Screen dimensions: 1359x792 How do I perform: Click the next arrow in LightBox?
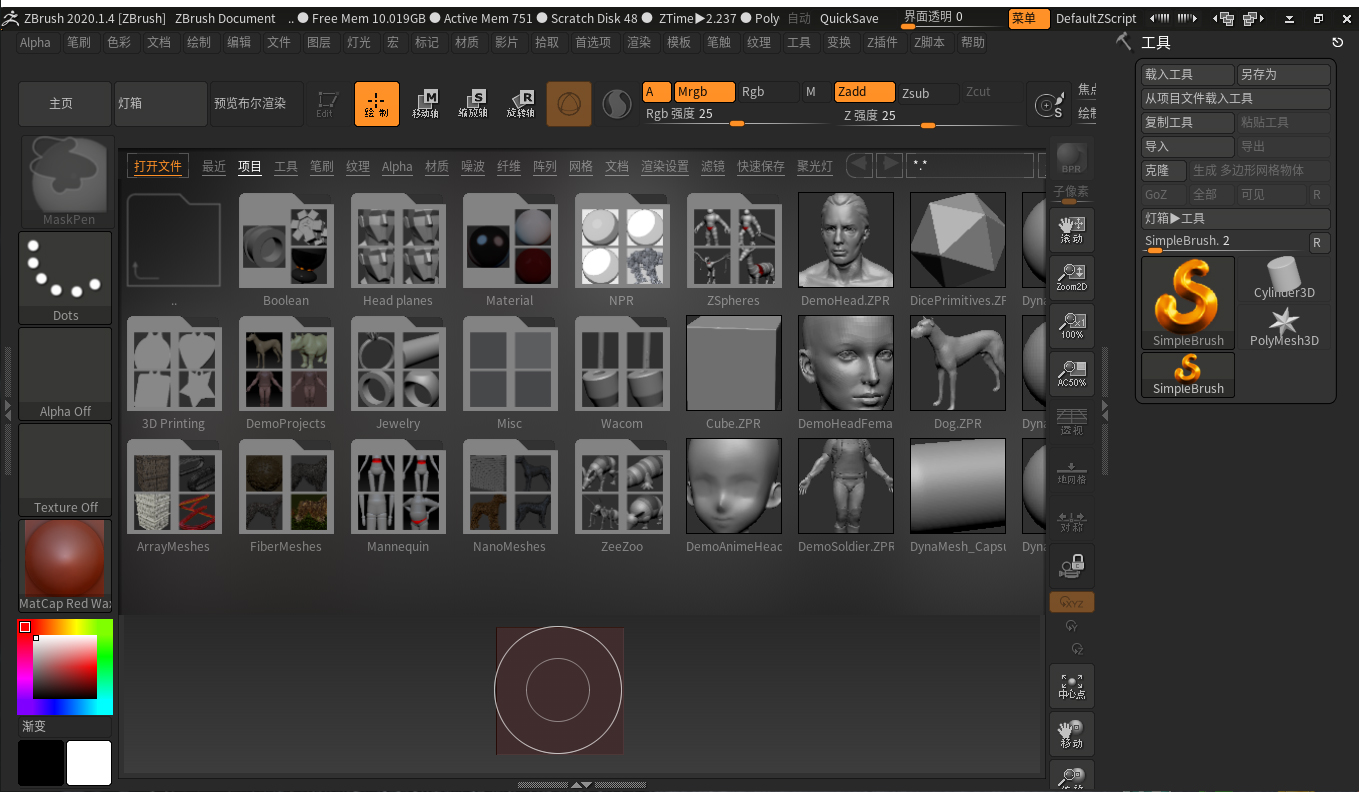point(889,166)
